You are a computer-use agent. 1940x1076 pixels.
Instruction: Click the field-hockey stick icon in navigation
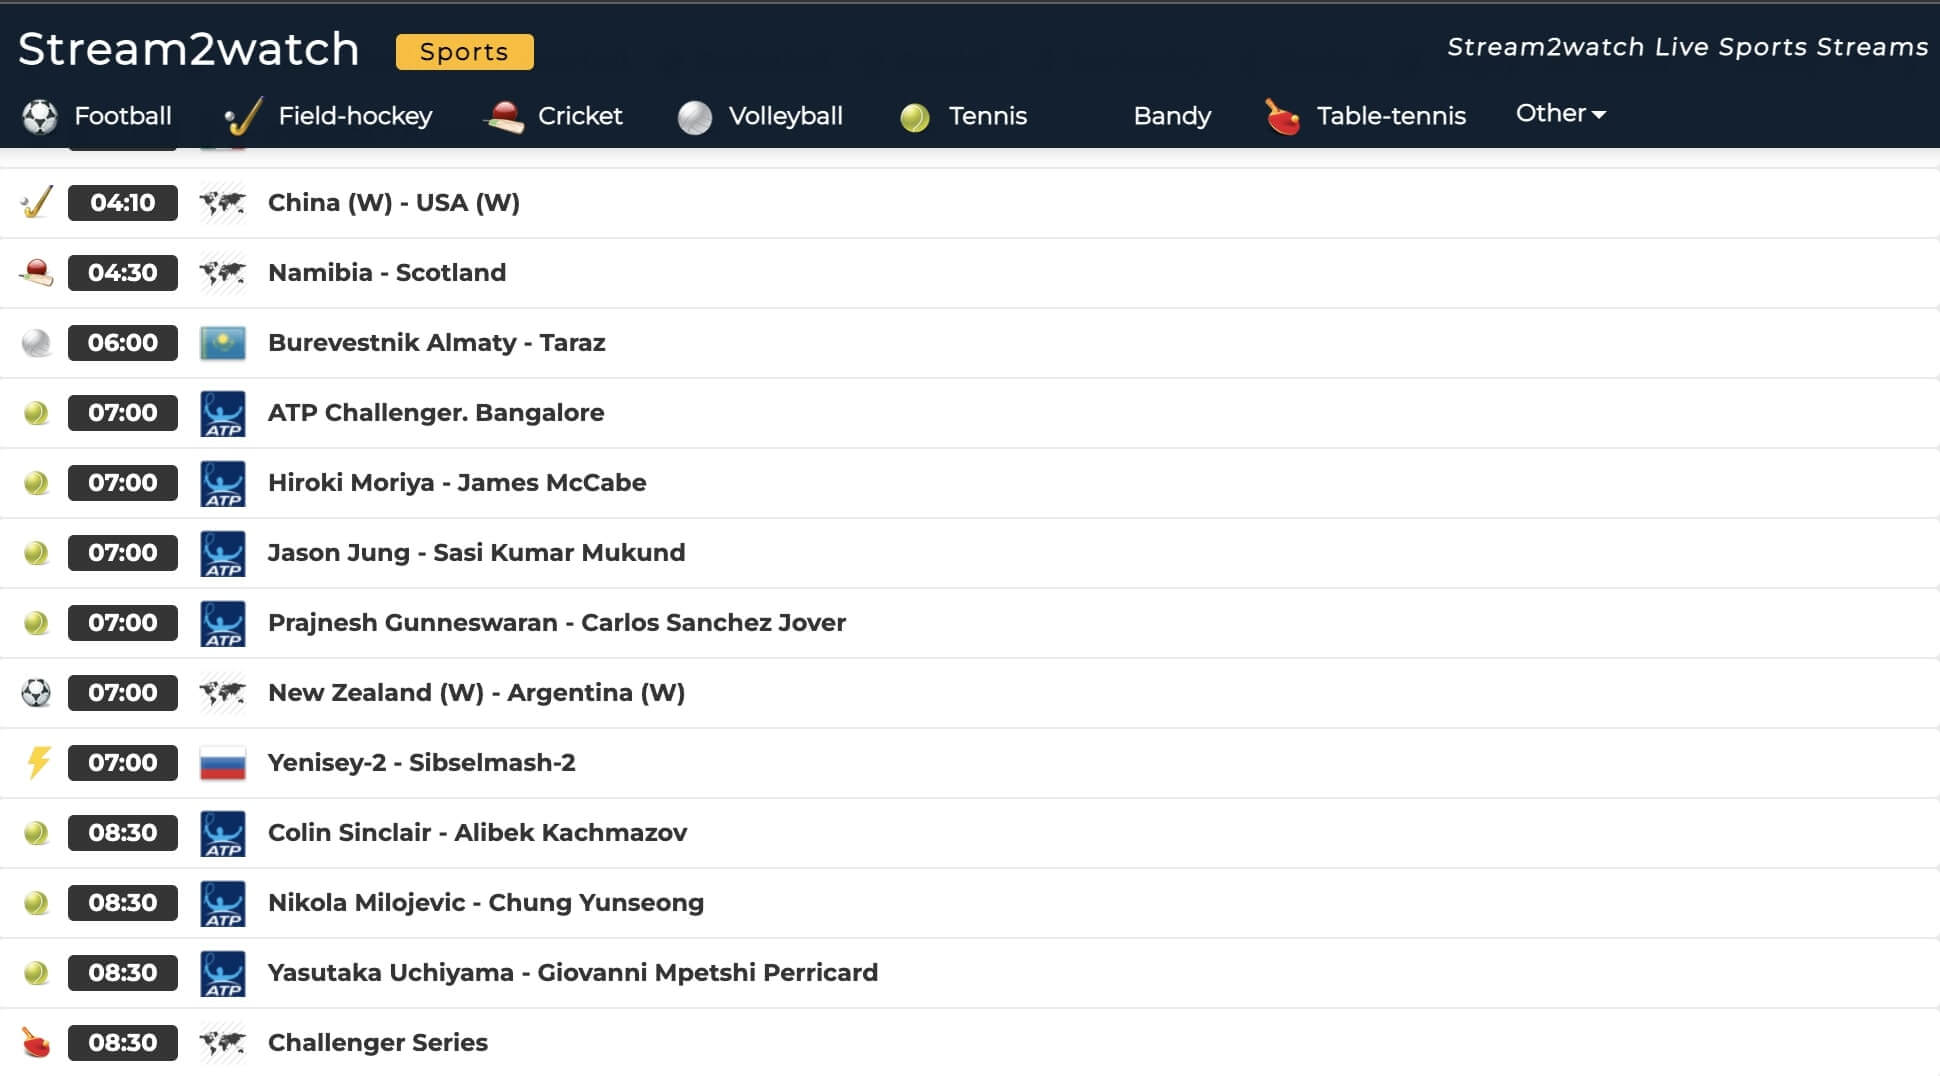click(x=243, y=117)
